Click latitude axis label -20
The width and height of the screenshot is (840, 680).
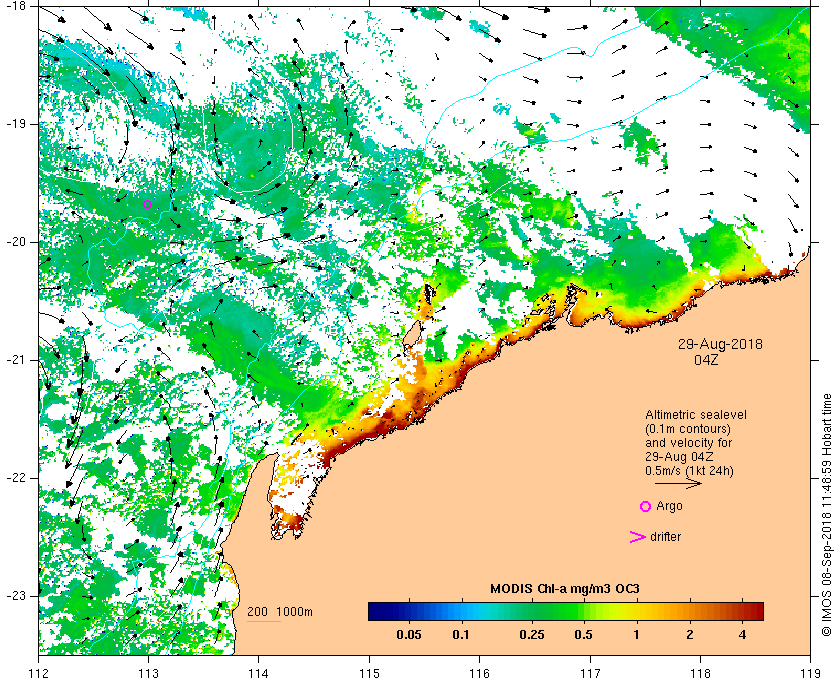[16, 242]
